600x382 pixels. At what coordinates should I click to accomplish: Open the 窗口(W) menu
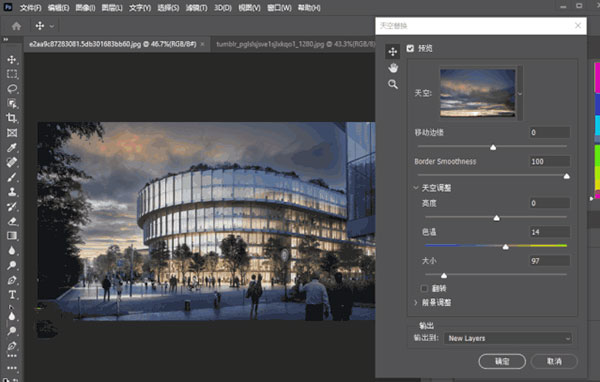coord(279,8)
